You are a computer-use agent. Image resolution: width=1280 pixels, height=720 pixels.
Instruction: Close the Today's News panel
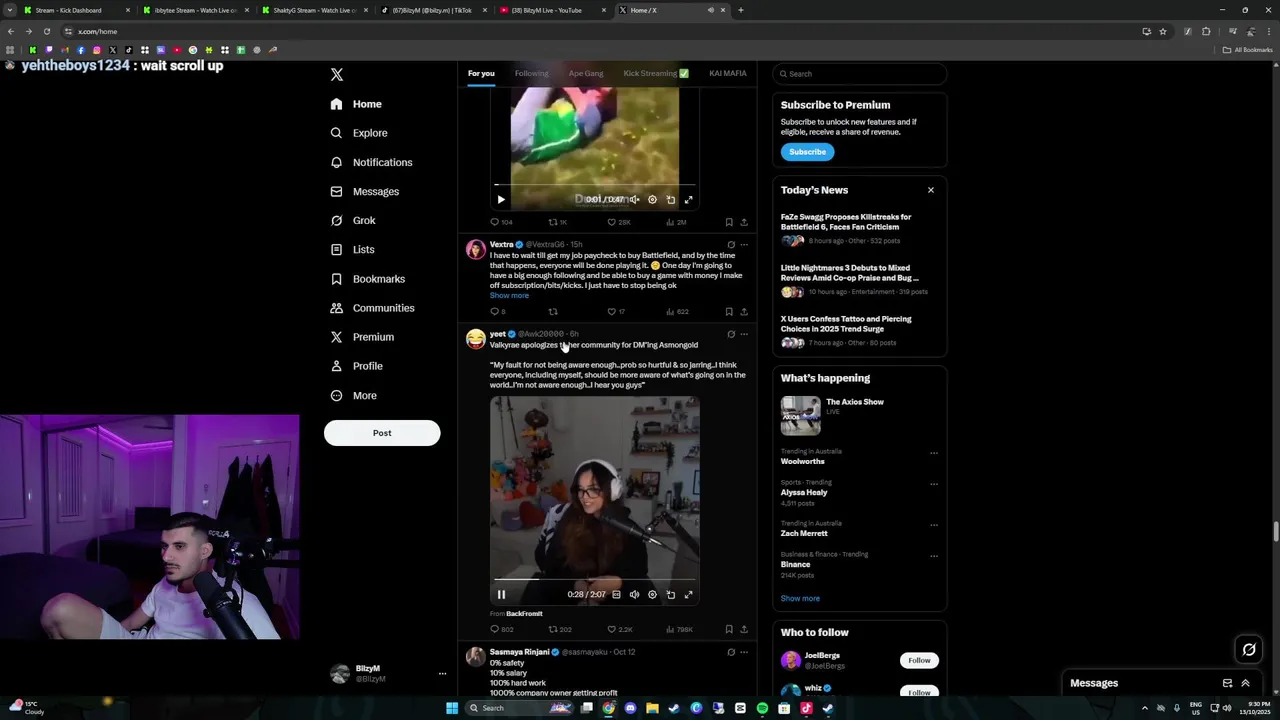point(930,190)
